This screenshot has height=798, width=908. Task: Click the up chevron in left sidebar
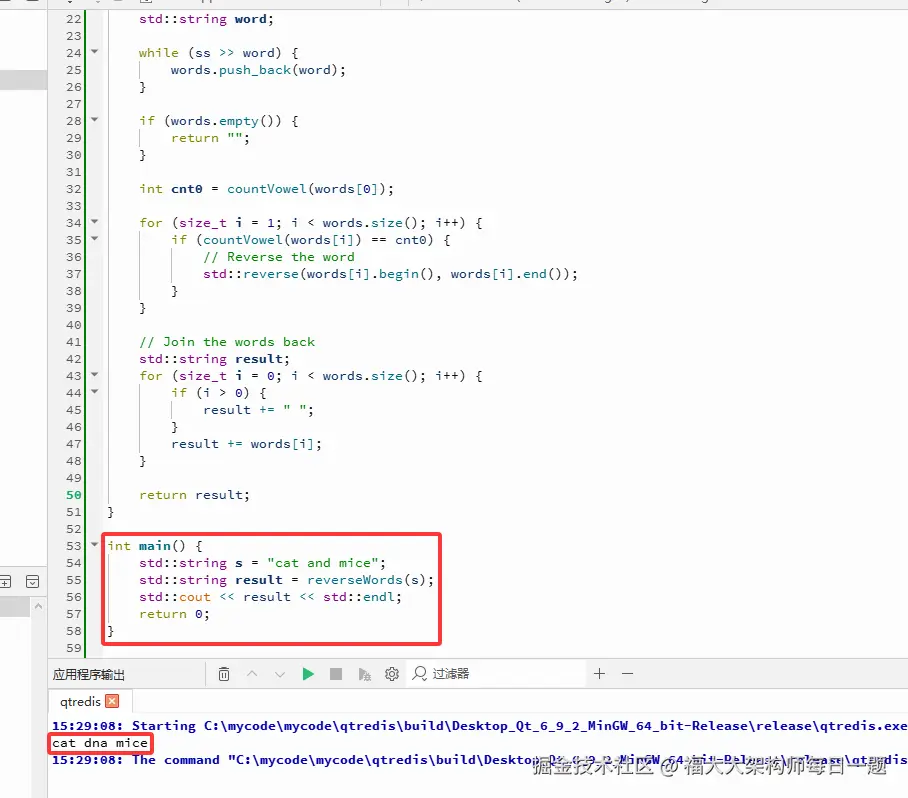[38, 607]
